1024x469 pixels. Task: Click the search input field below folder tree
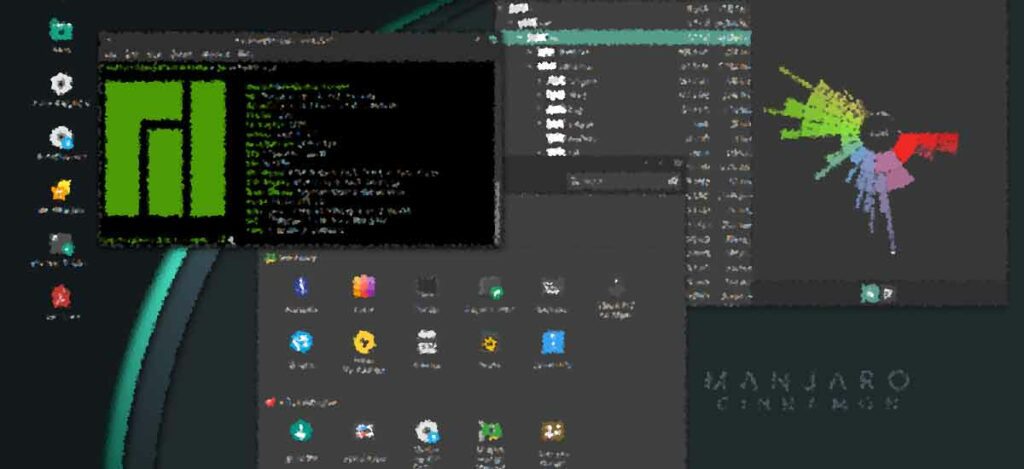[624, 181]
